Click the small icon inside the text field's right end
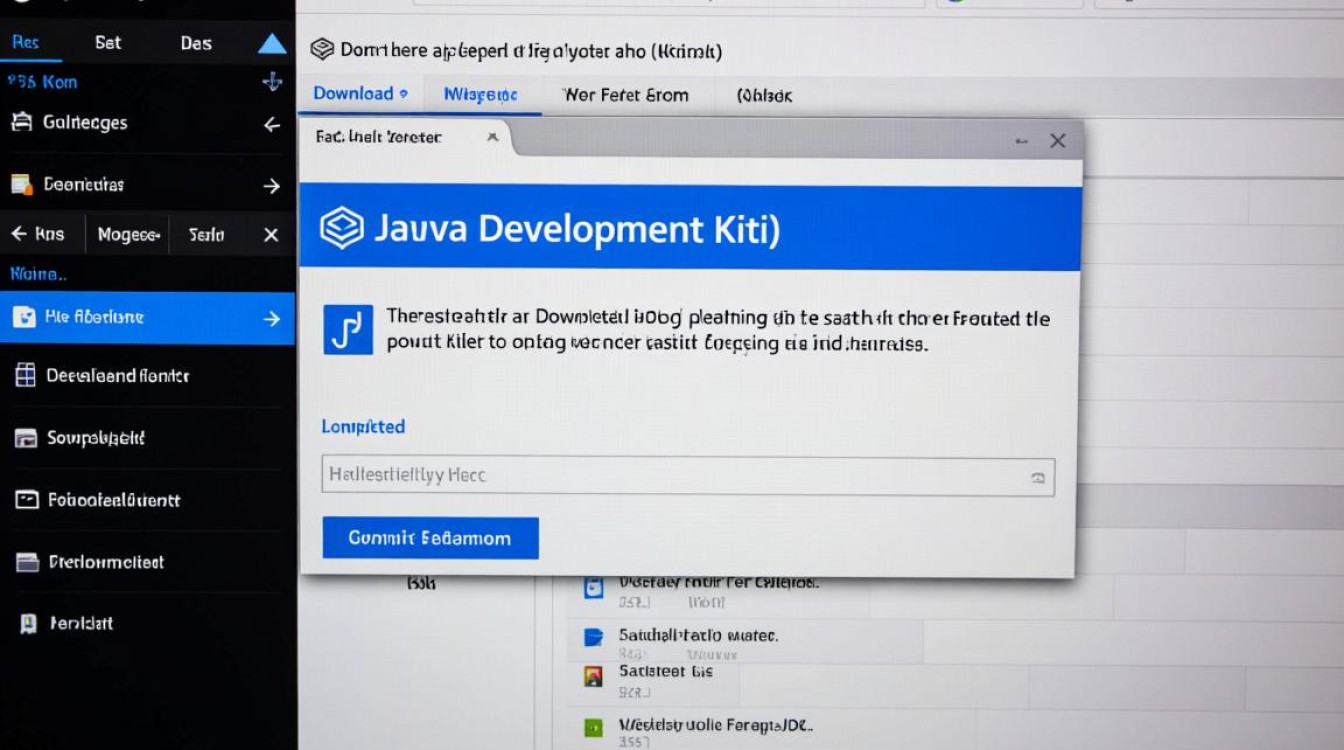The image size is (1344, 750). click(x=1037, y=477)
